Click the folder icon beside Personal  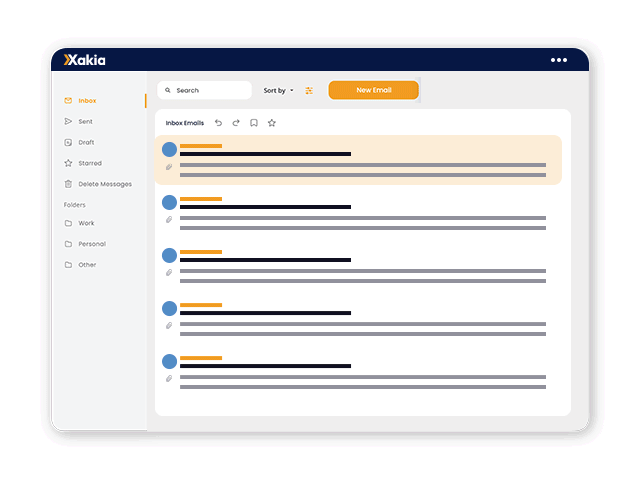pos(68,244)
